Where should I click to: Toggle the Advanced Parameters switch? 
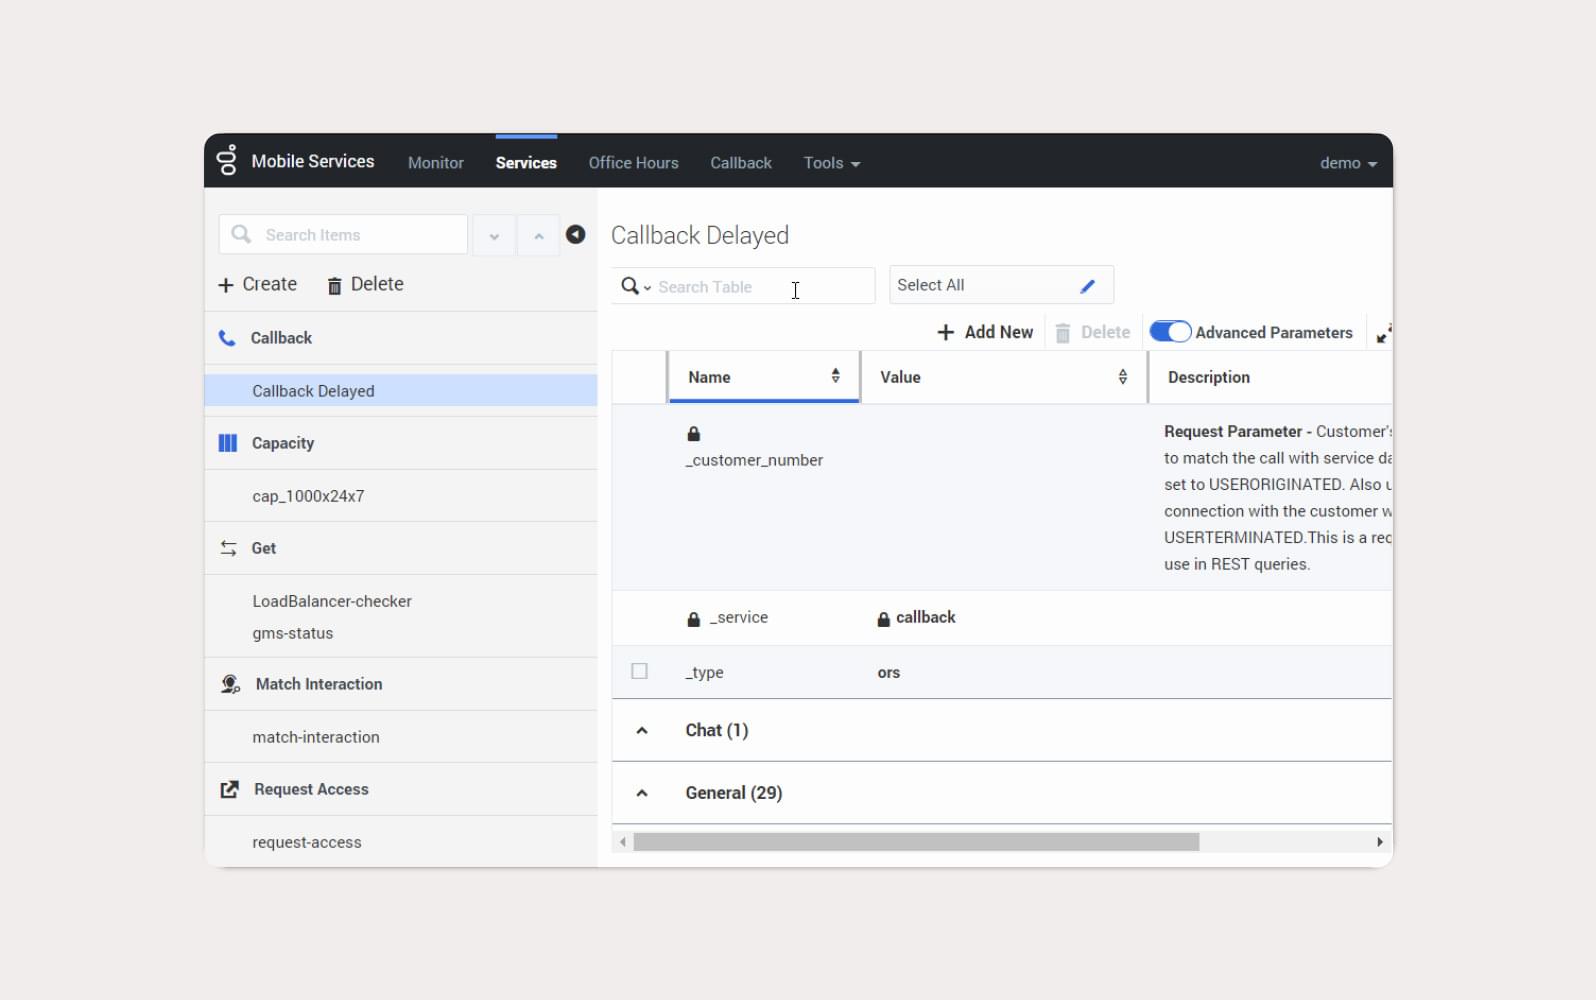point(1169,332)
